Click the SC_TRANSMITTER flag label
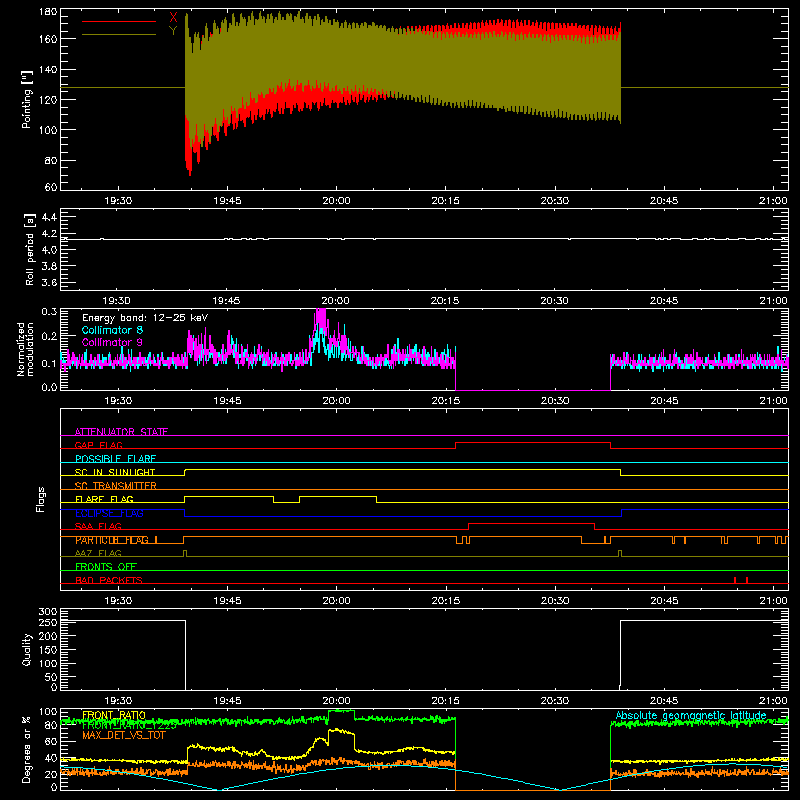Screen dimensions: 800x800 [x=116, y=486]
